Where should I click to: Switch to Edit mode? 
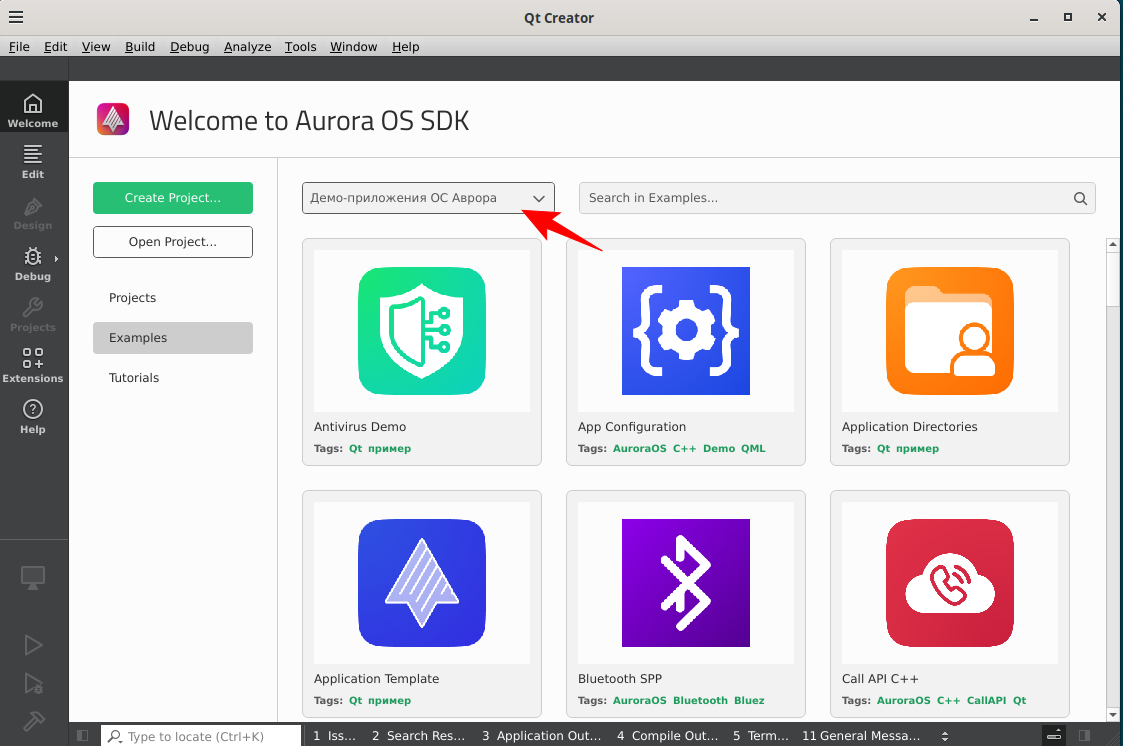pos(33,163)
